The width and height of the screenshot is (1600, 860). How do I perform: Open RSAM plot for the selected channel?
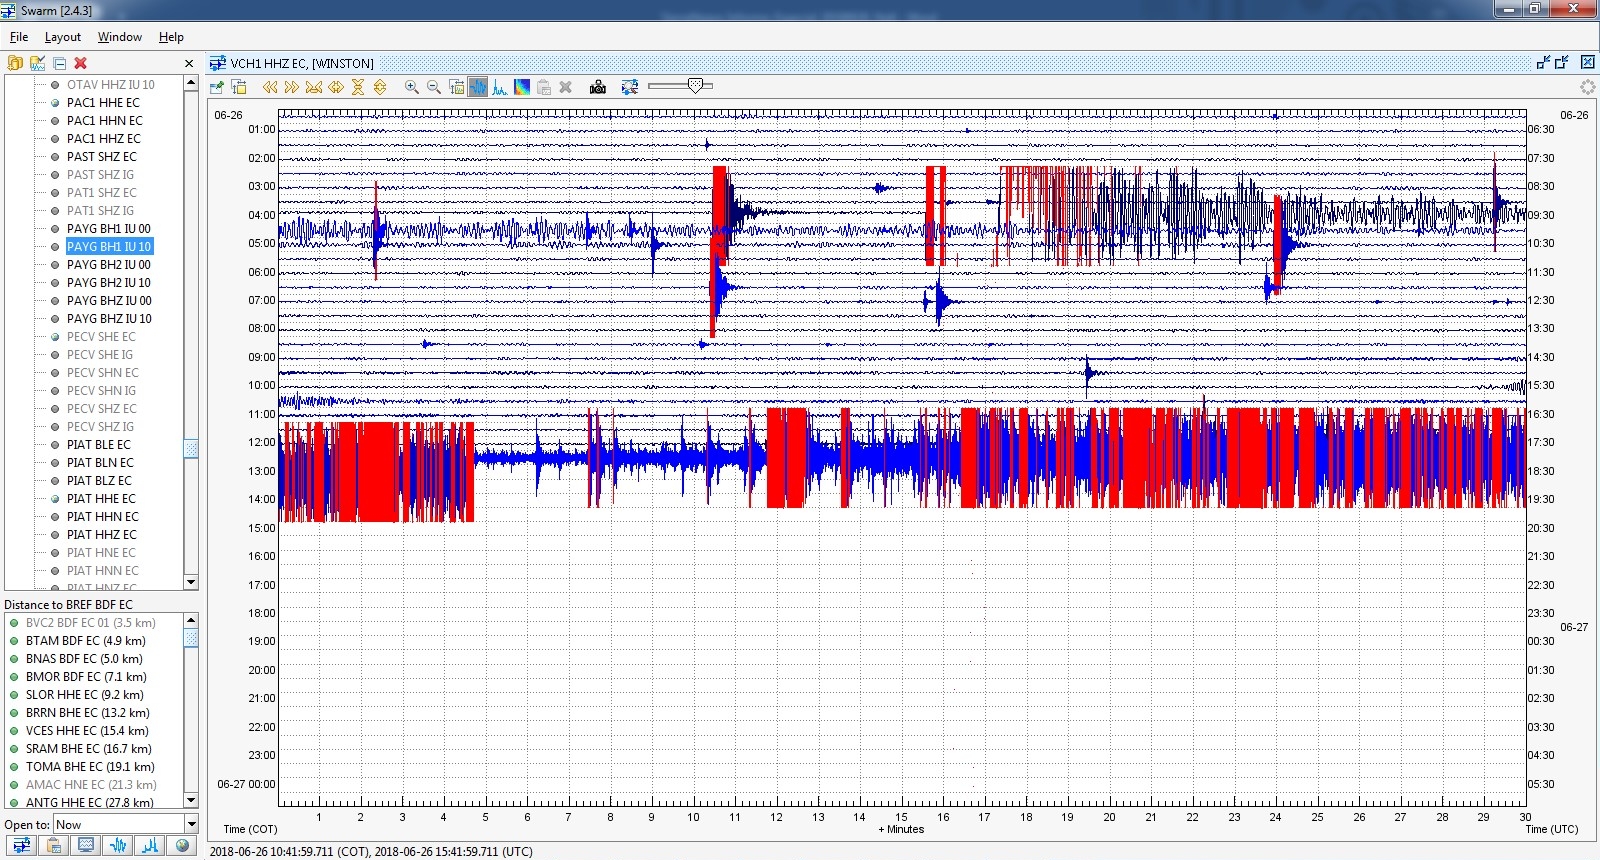[150, 846]
